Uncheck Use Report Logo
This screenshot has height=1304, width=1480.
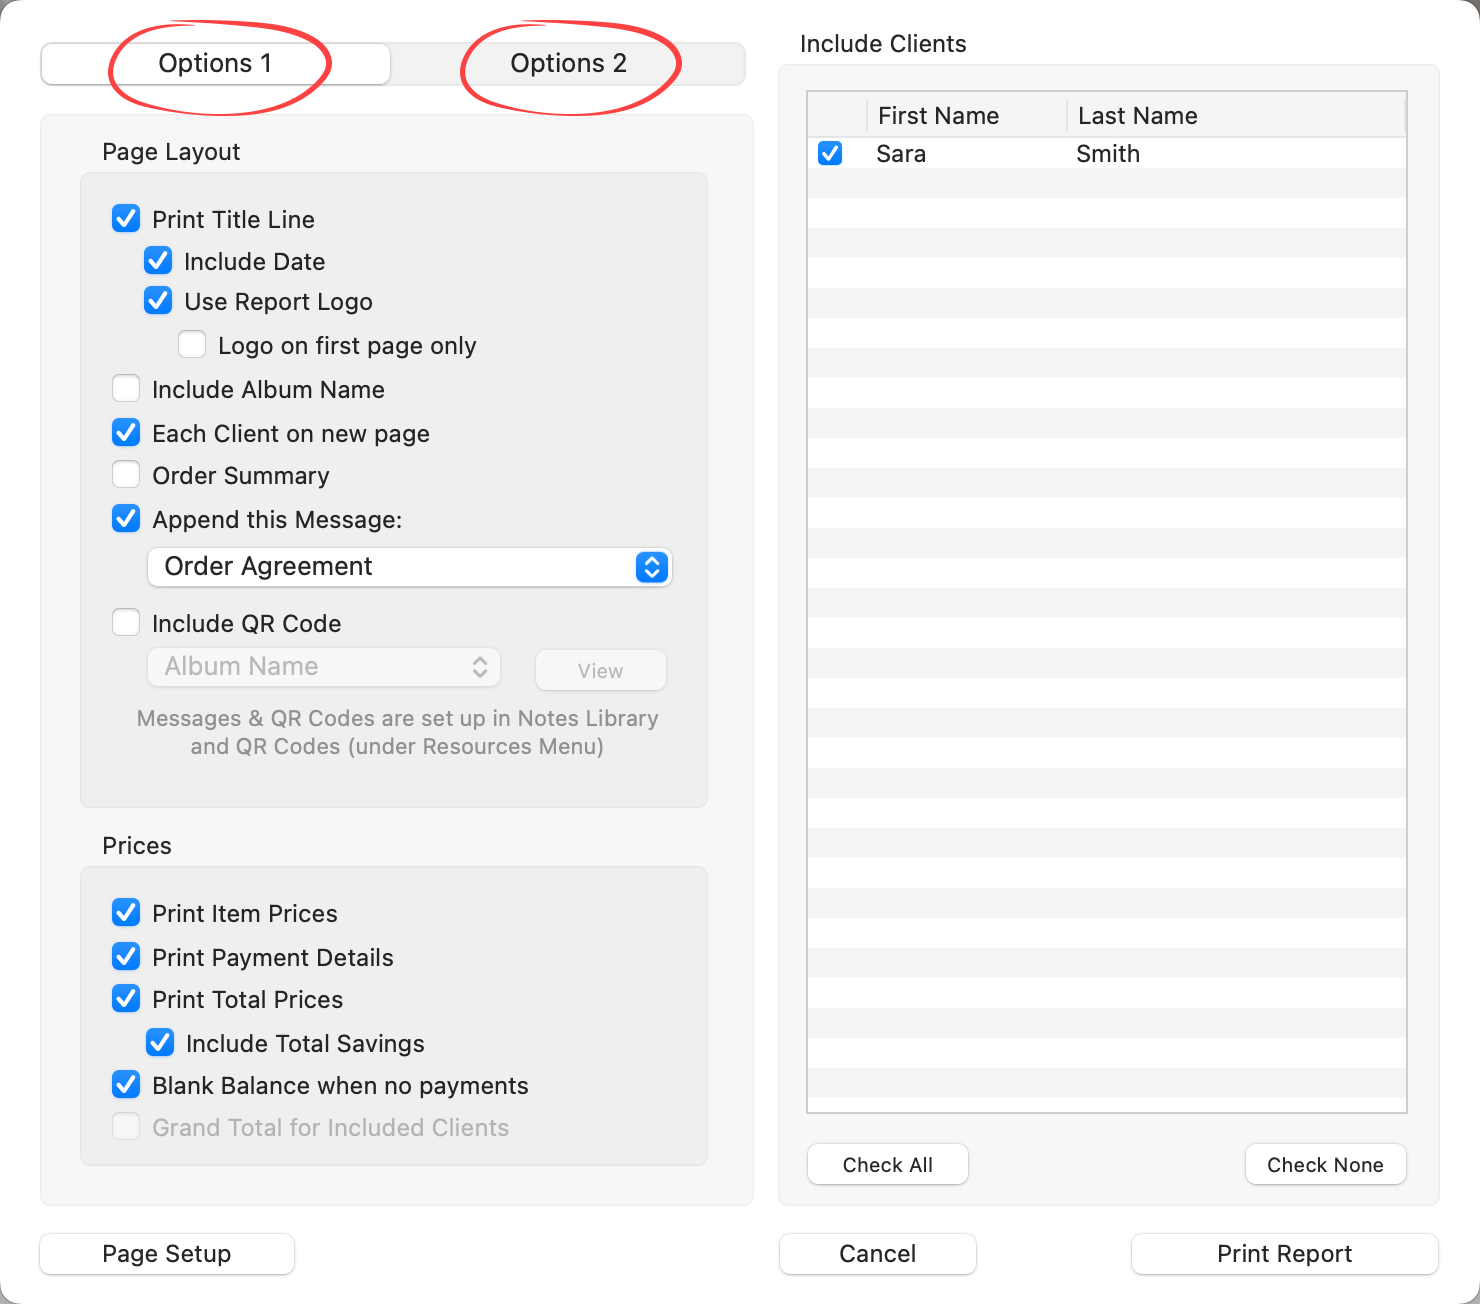pos(158,301)
